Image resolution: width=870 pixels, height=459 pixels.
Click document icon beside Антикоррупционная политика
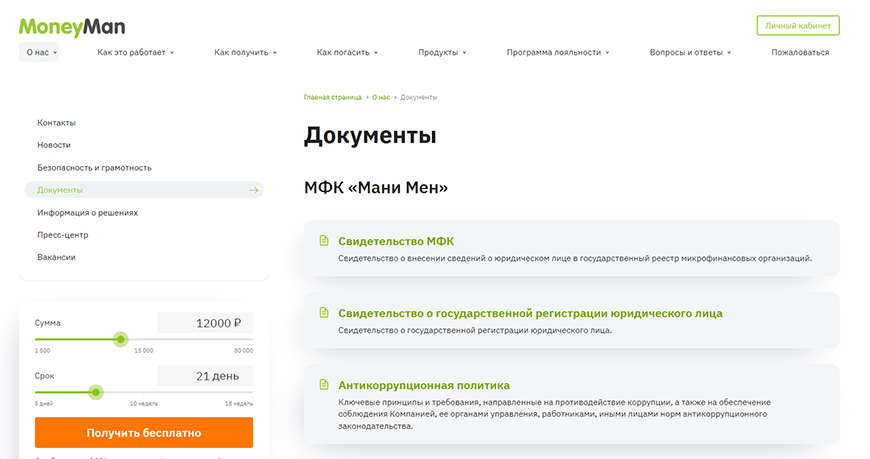tap(323, 385)
